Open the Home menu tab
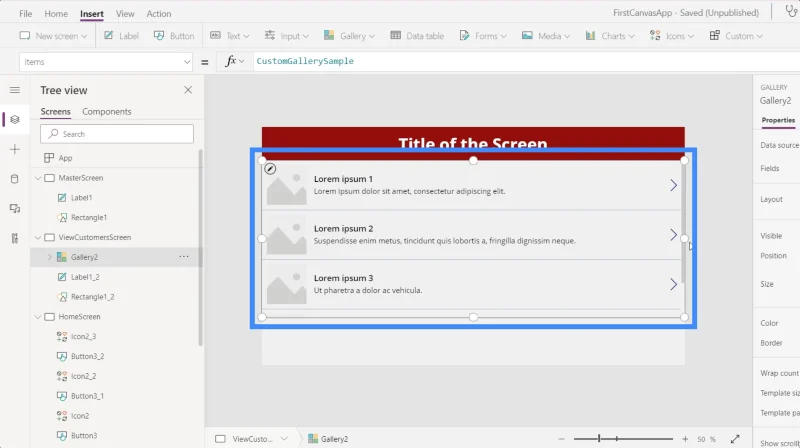The height and width of the screenshot is (448, 800). pos(56,14)
